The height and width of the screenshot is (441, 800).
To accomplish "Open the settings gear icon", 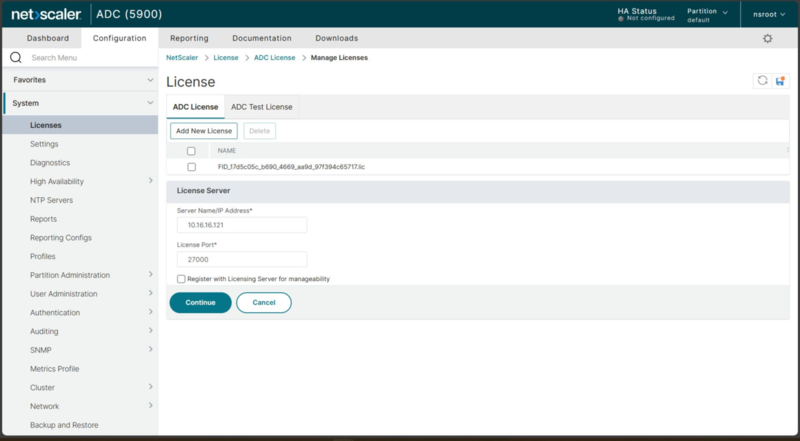I will 767,38.
